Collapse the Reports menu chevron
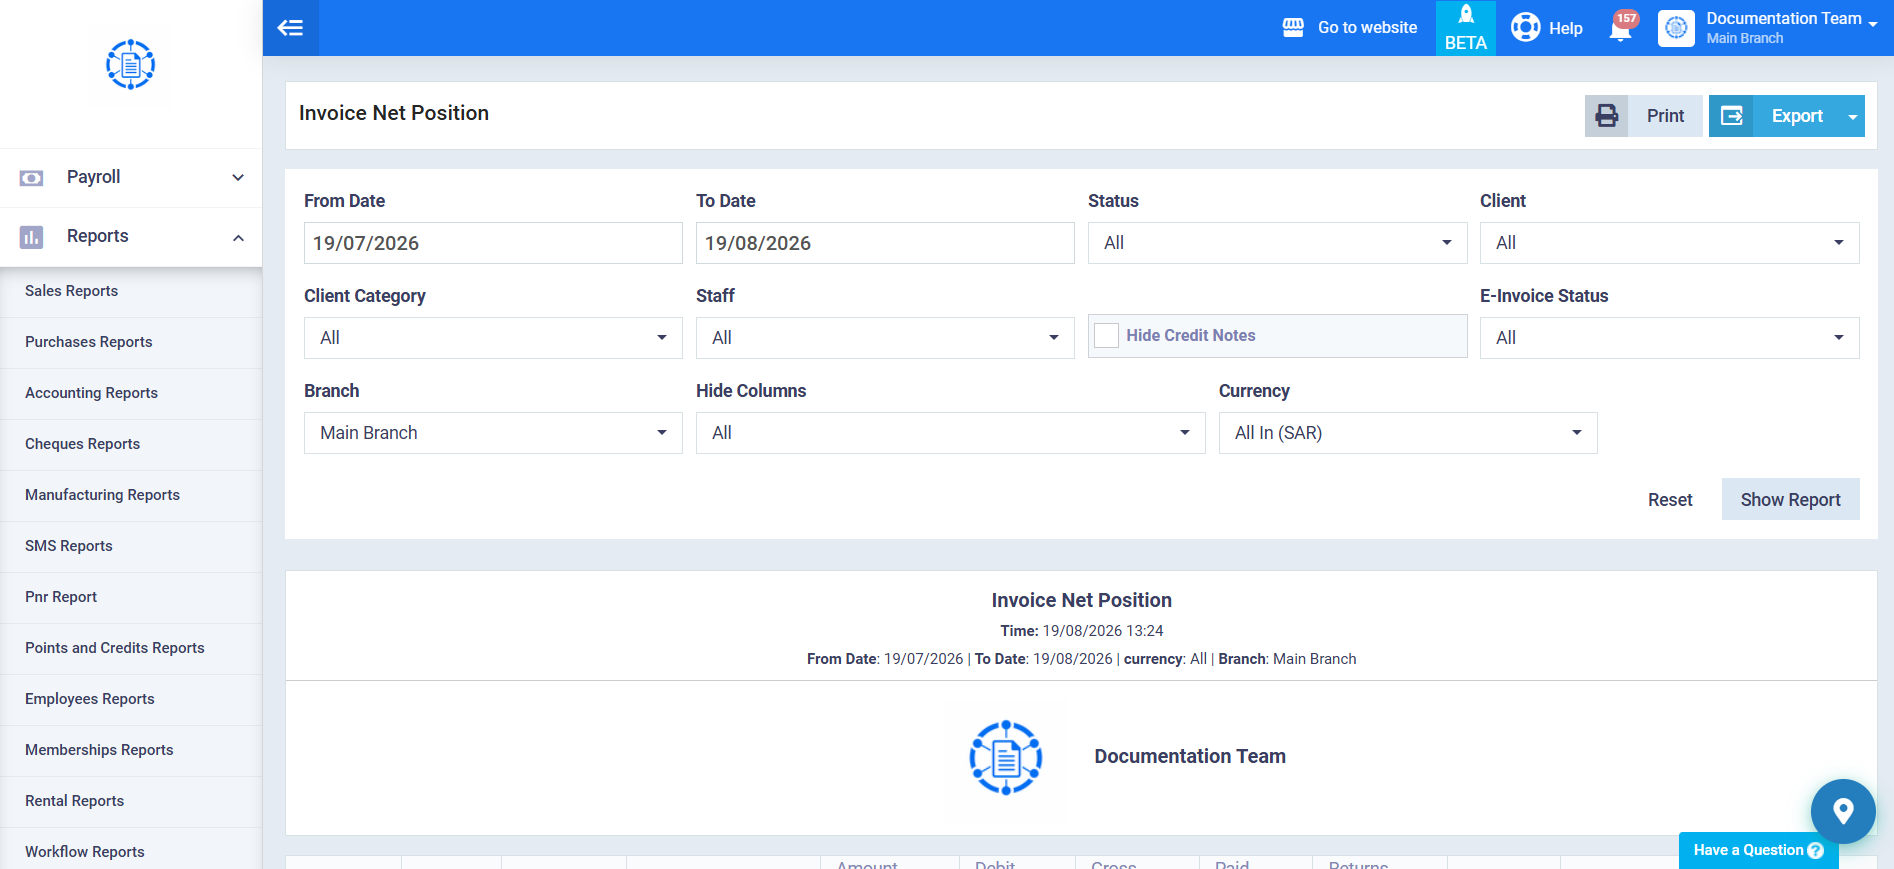This screenshot has height=869, width=1894. [x=238, y=237]
